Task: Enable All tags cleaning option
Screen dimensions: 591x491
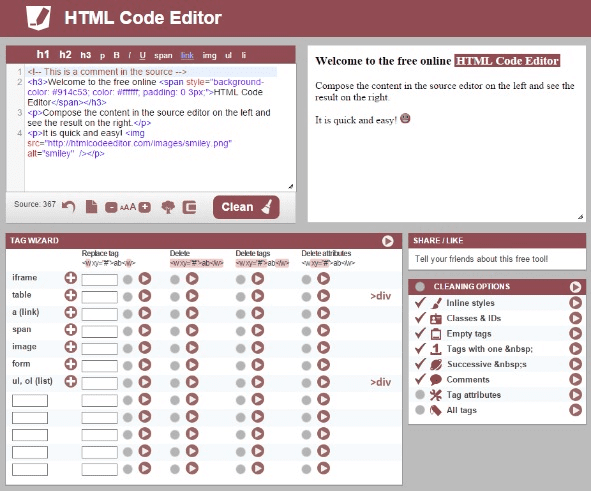Action: [420, 410]
